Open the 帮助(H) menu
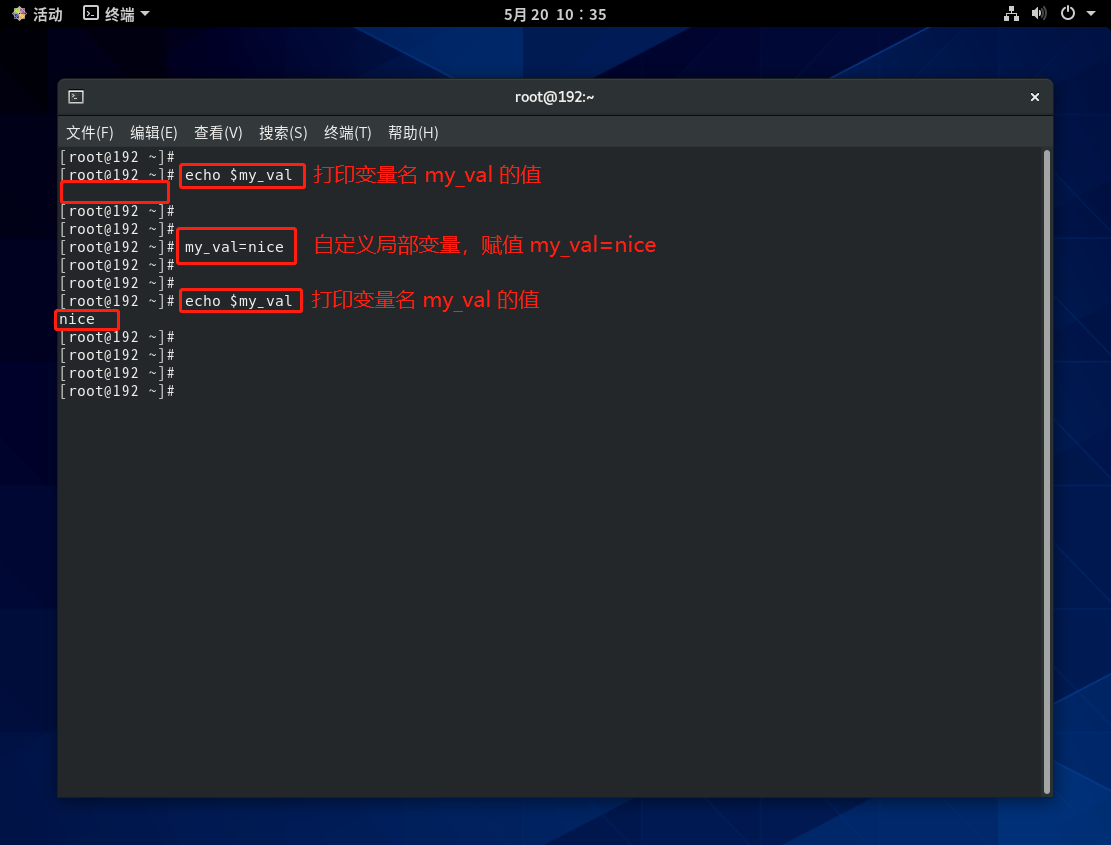Screen dimensions: 1111x845 (x=413, y=133)
